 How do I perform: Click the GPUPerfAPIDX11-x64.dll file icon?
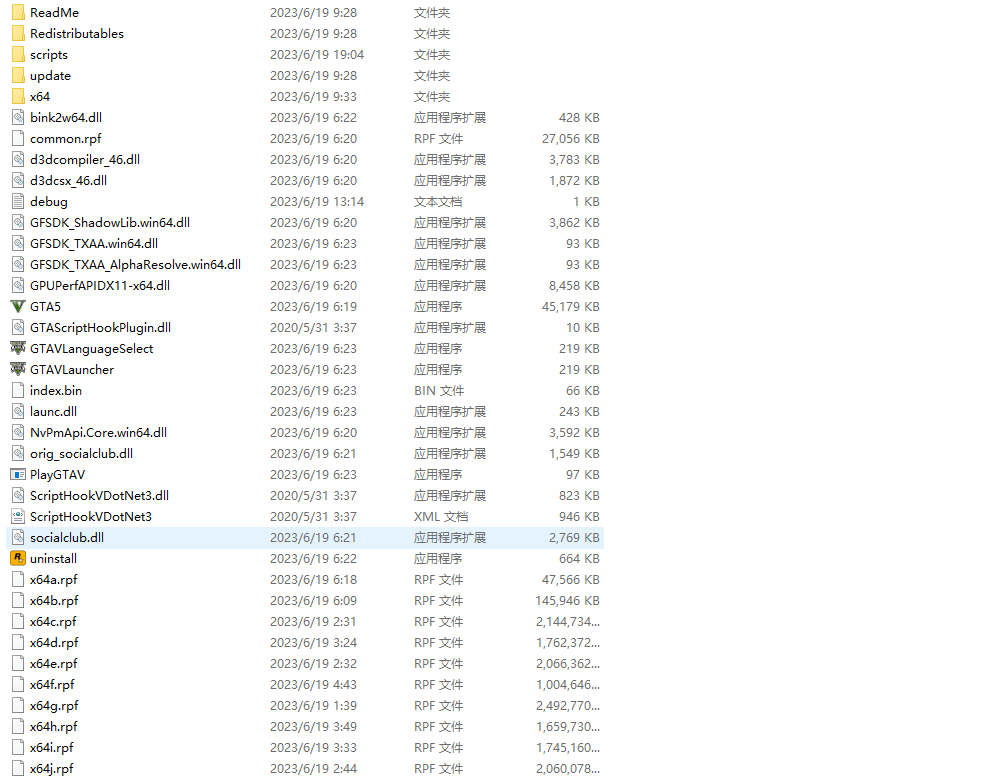click(18, 285)
